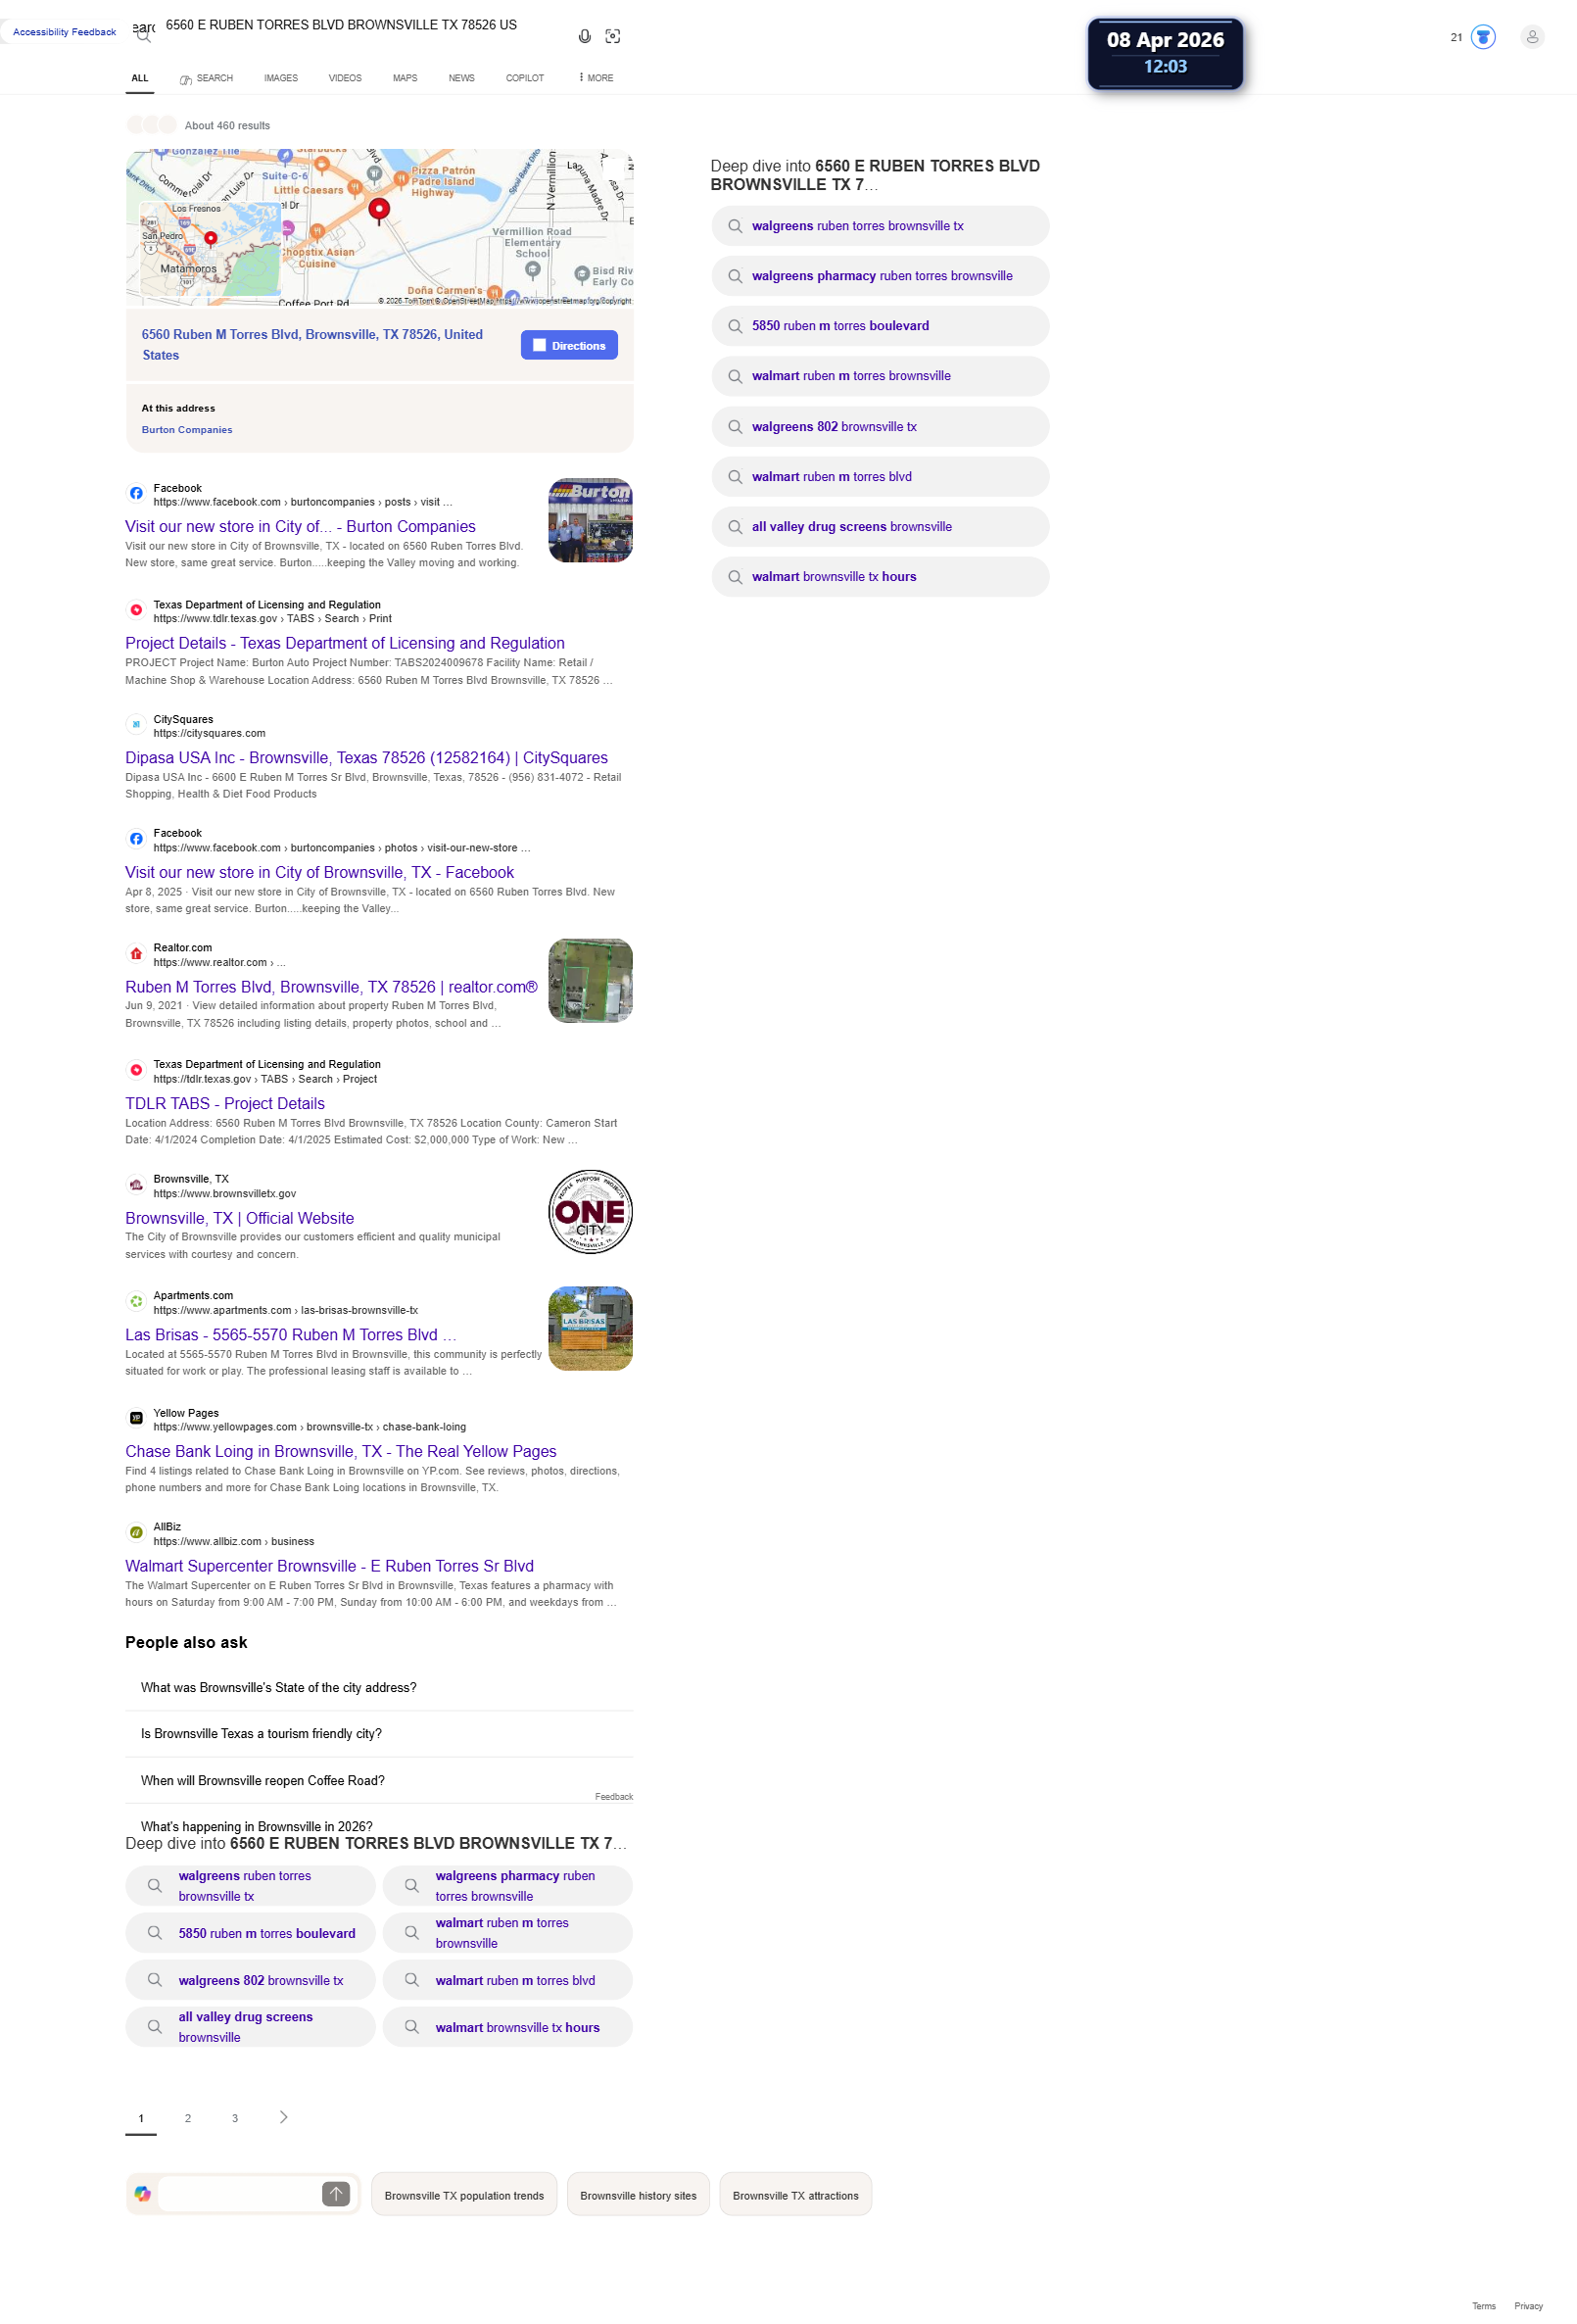Image resolution: width=1577 pixels, height=2324 pixels.
Task: Open visual search camera icon
Action: point(613,36)
